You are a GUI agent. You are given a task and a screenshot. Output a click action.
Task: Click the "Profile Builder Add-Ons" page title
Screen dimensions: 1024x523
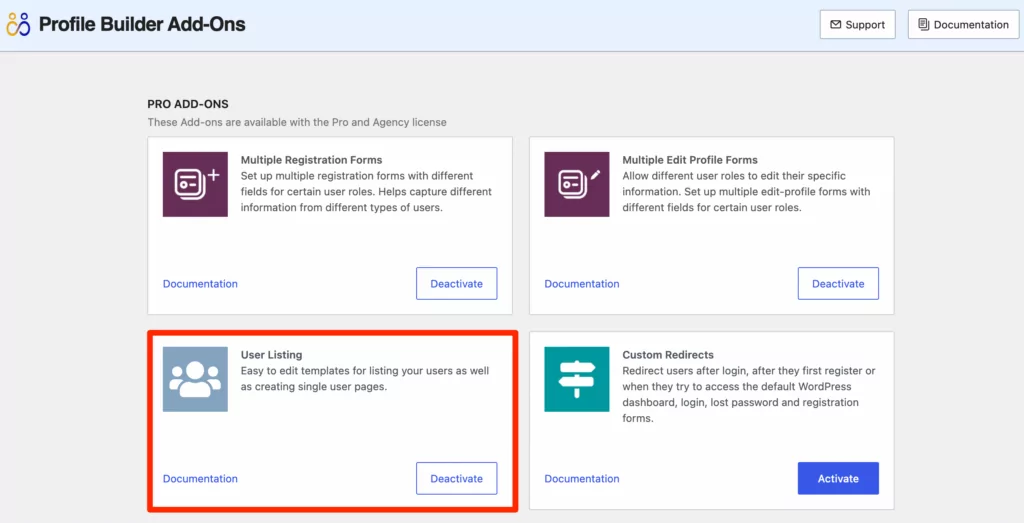click(142, 24)
